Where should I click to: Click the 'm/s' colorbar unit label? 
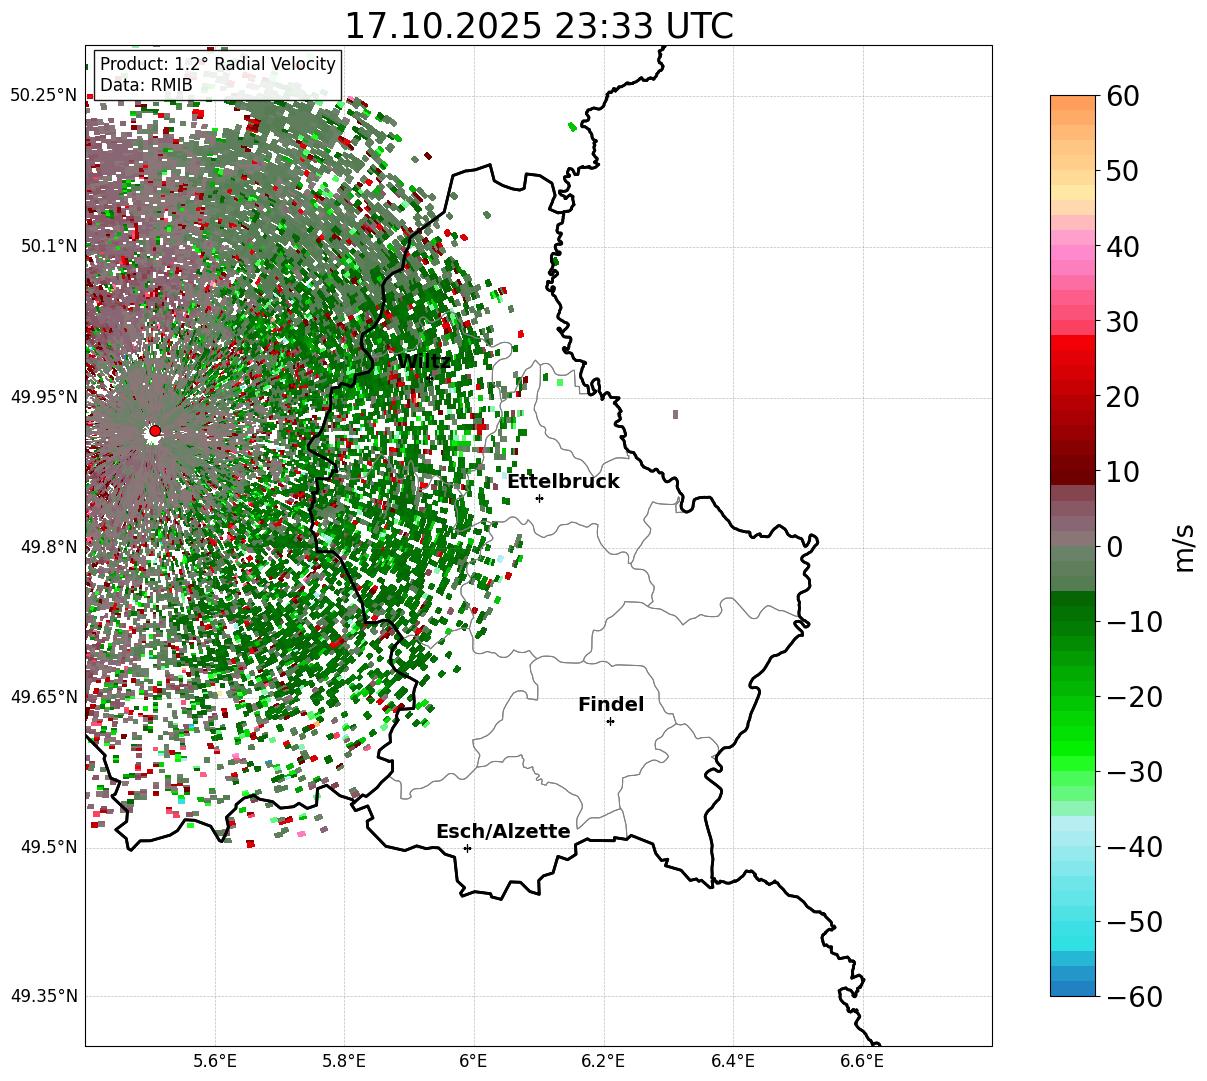coord(1184,547)
